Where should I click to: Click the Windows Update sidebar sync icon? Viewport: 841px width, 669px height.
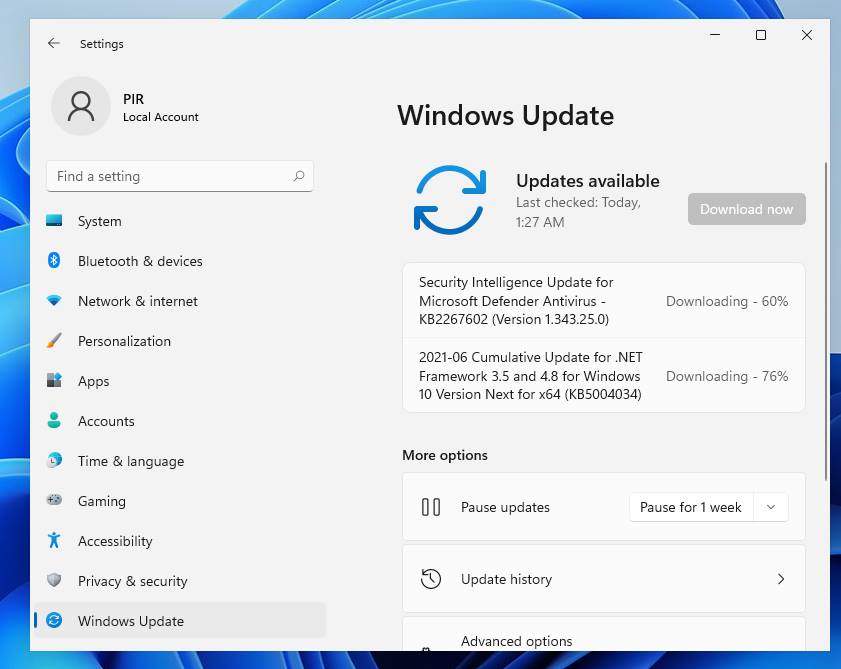(54, 620)
